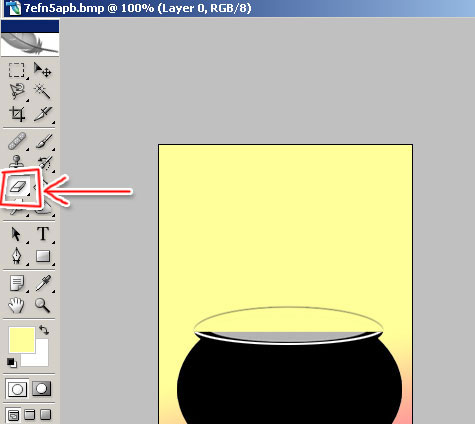Pick the Magic Wand tool
This screenshot has width=475, height=424.
[42, 91]
